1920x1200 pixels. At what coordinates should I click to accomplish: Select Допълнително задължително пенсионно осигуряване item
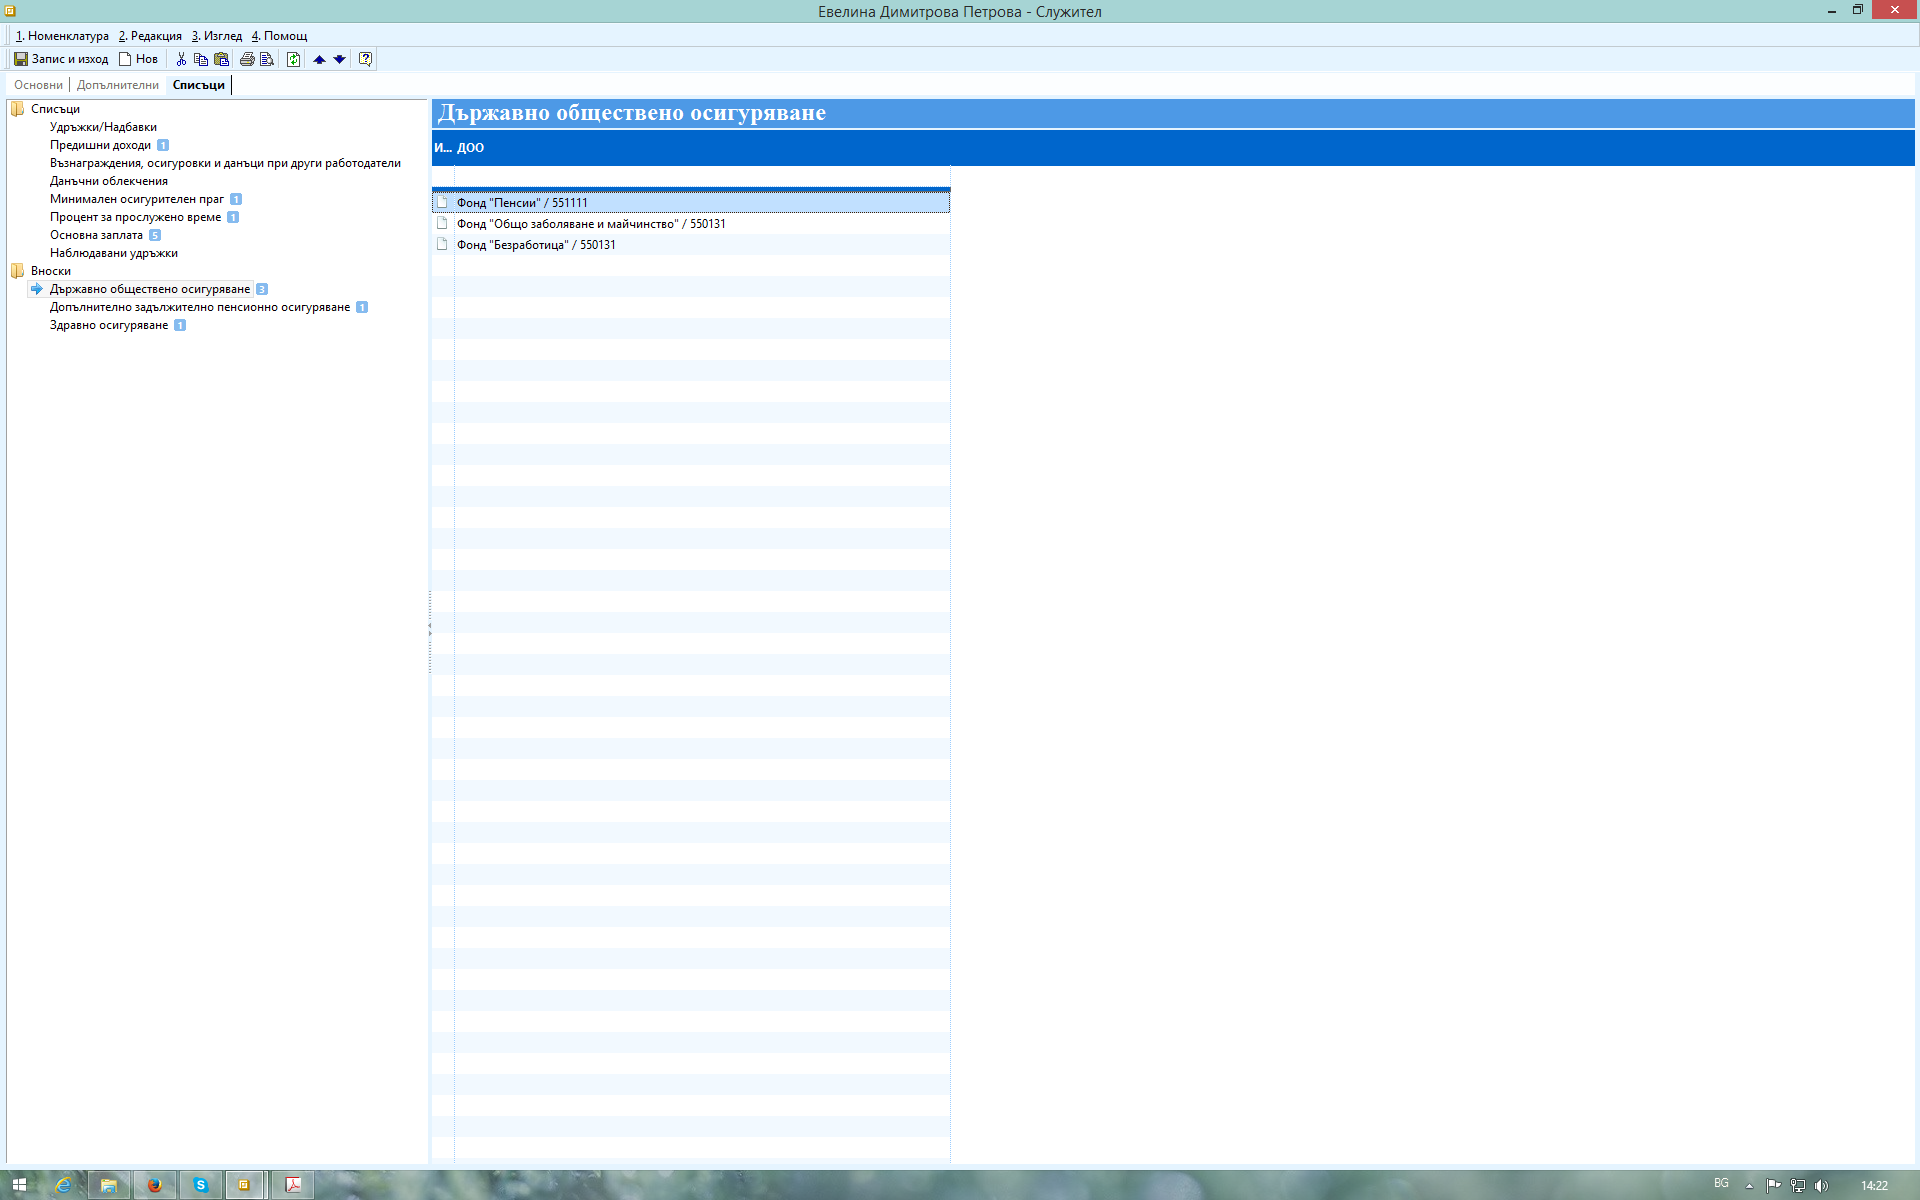click(200, 307)
